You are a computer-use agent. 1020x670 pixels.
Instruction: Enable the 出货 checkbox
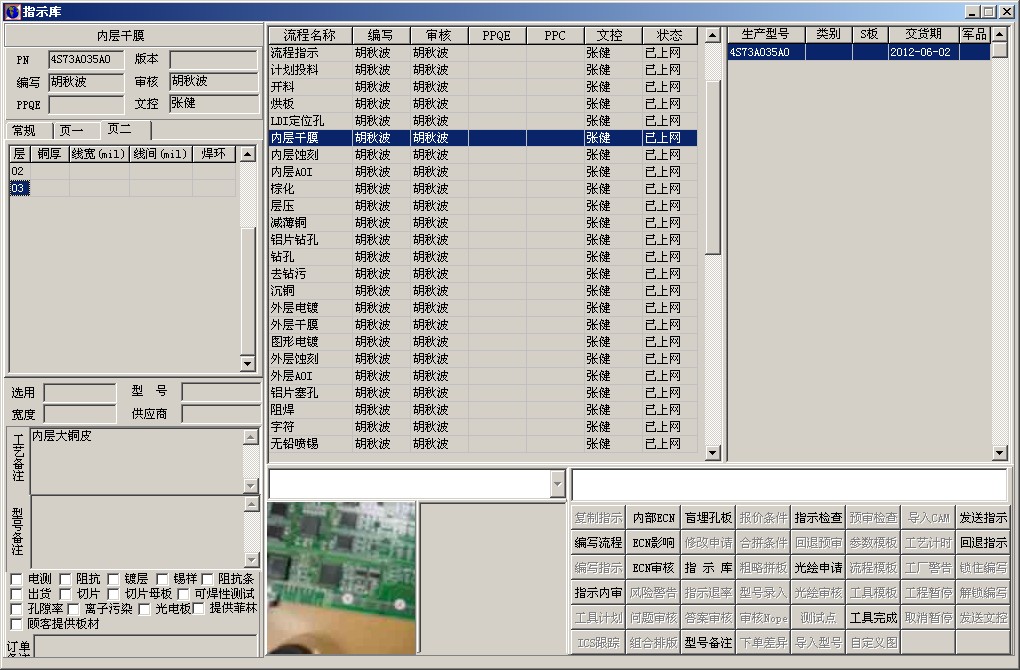pos(17,594)
